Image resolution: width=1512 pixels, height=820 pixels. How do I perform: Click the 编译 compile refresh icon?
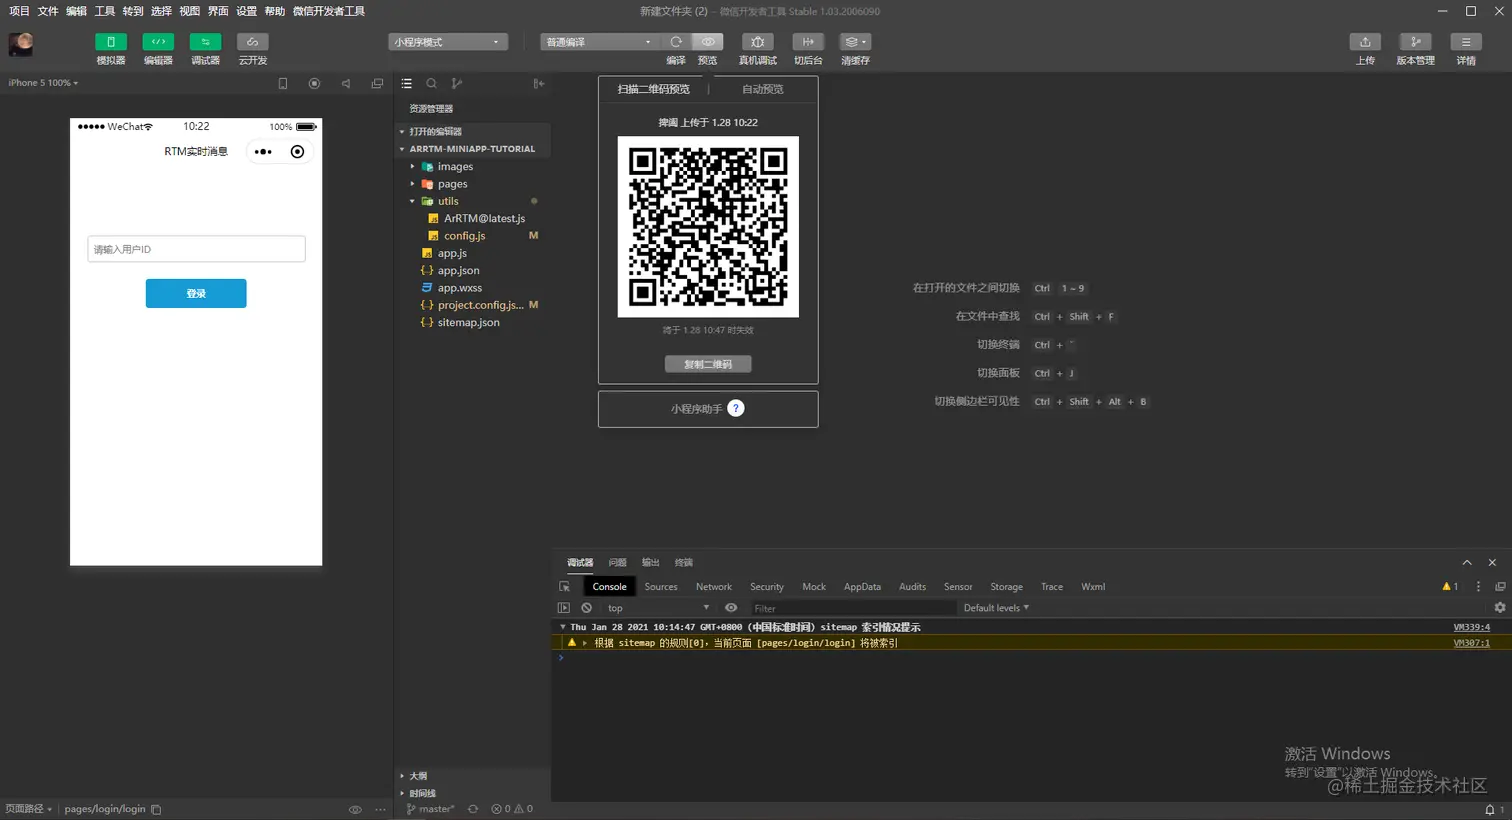point(676,42)
